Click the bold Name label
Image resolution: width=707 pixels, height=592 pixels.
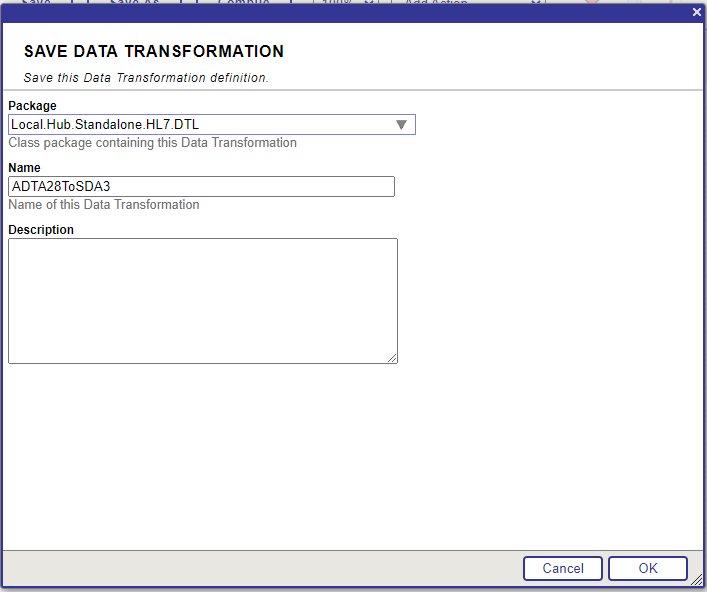pos(24,168)
